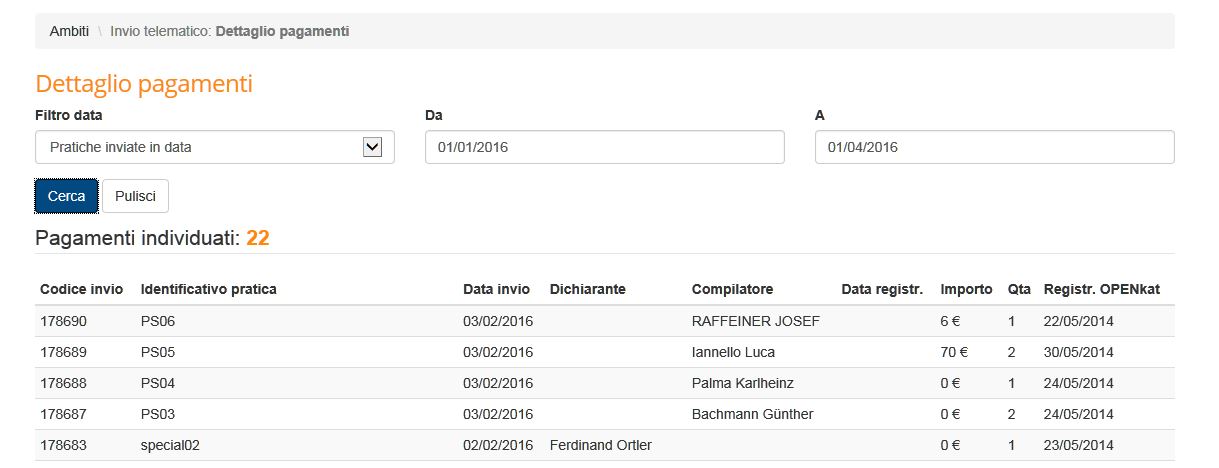Focus the A end date field
This screenshot has height=468, width=1219.
click(x=994, y=147)
